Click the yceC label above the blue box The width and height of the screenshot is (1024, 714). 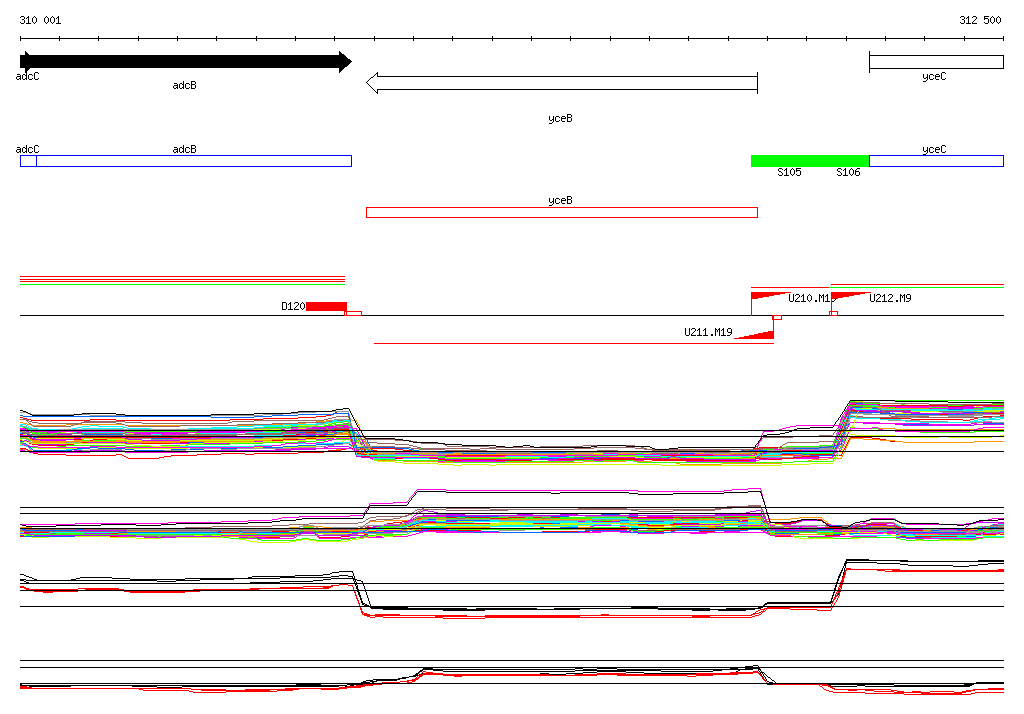[934, 149]
